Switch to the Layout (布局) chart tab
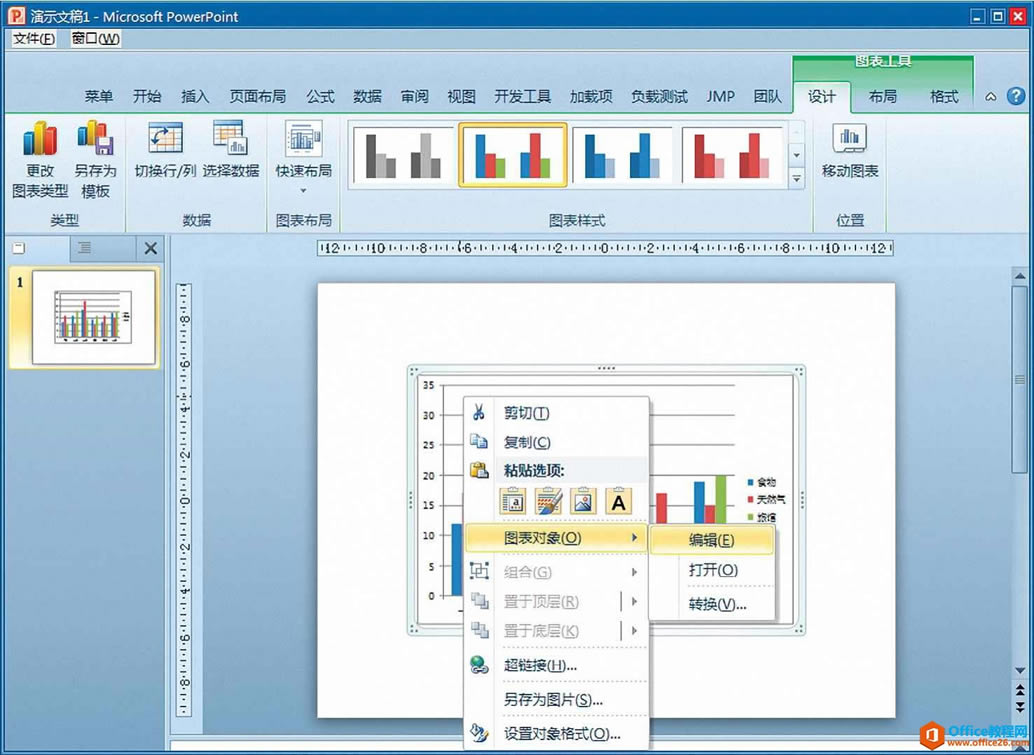 click(x=882, y=96)
